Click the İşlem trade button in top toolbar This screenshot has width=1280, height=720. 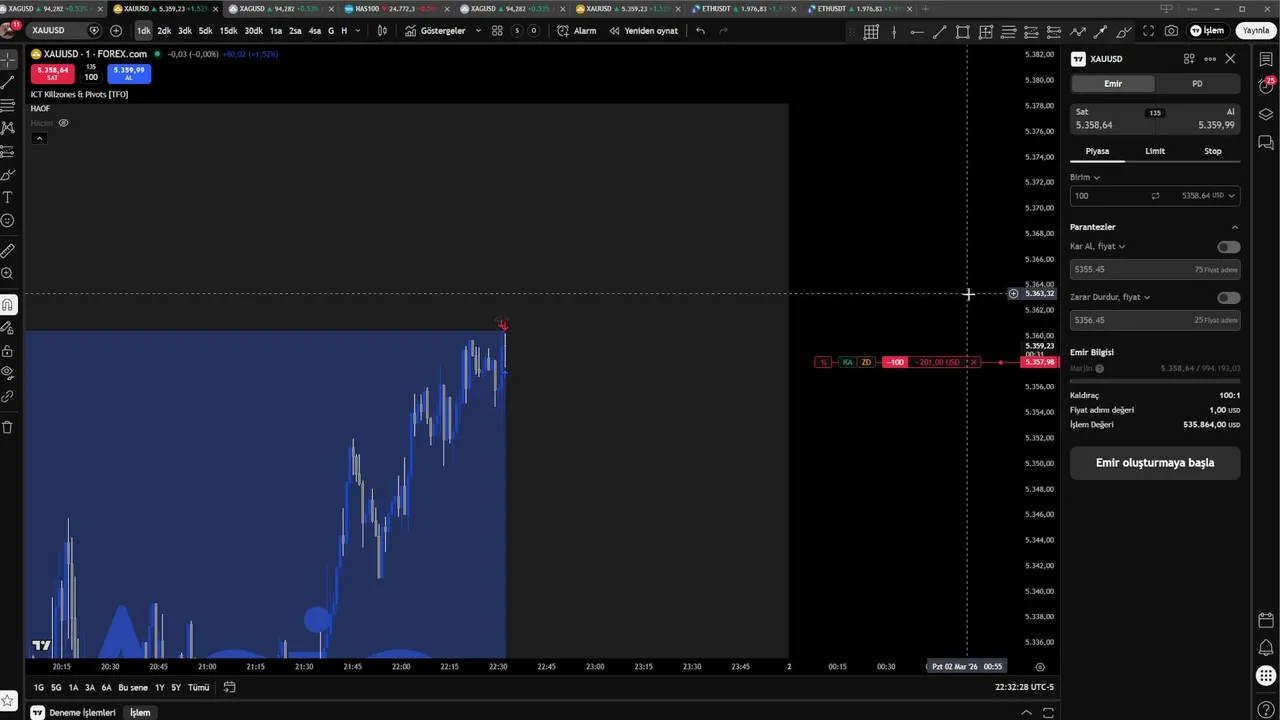pyautogui.click(x=1207, y=31)
